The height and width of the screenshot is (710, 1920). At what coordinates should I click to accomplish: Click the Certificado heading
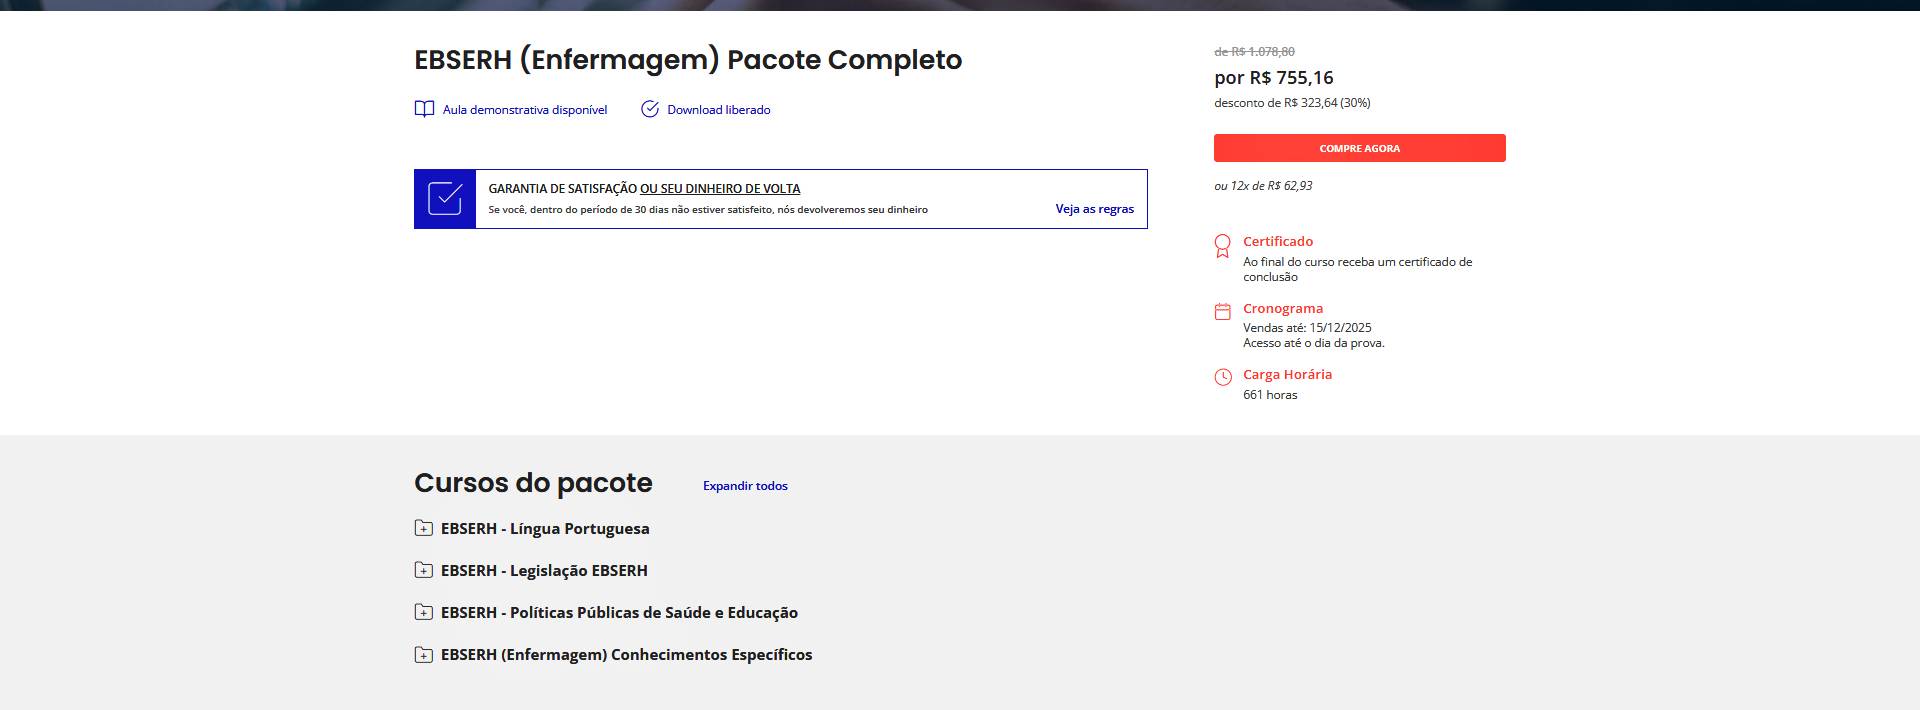(x=1278, y=241)
